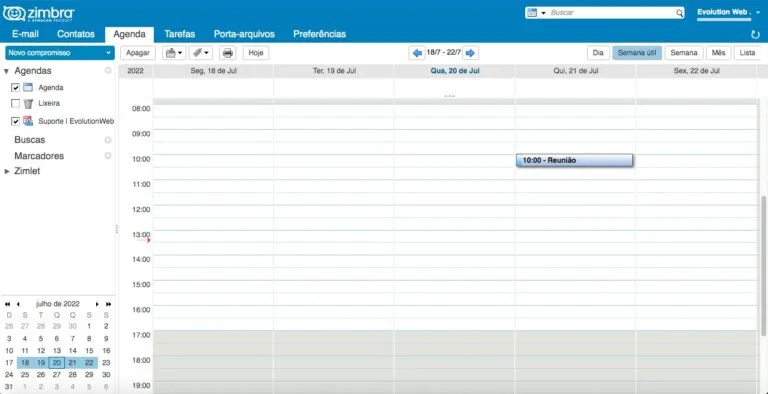Click the print icon

click(x=228, y=53)
